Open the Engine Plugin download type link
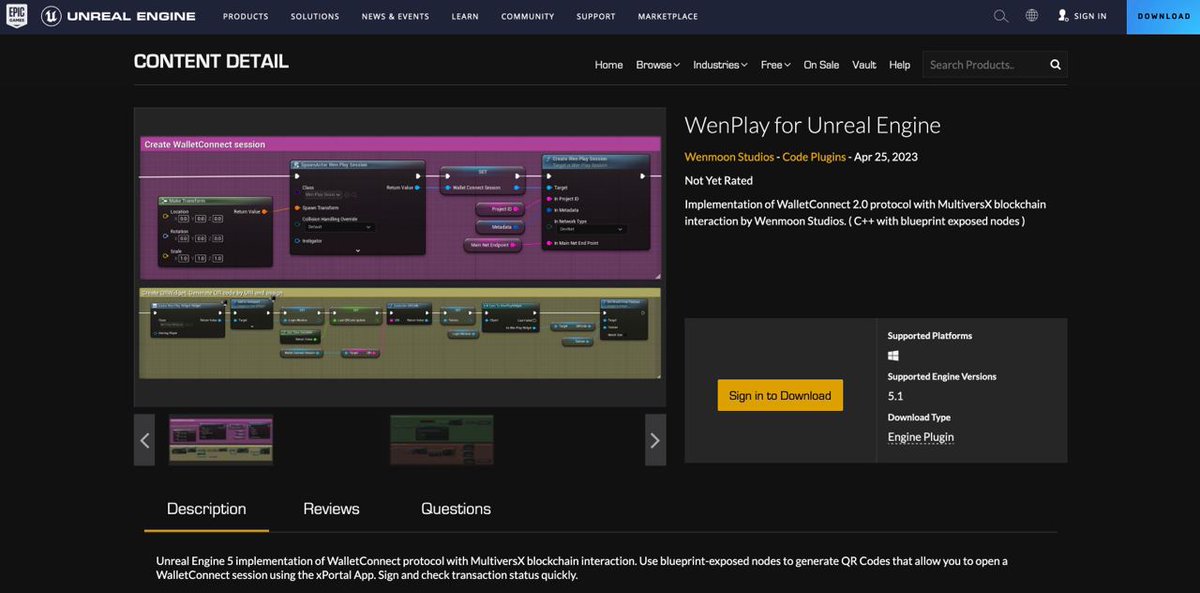Image resolution: width=1200 pixels, height=593 pixels. click(921, 437)
